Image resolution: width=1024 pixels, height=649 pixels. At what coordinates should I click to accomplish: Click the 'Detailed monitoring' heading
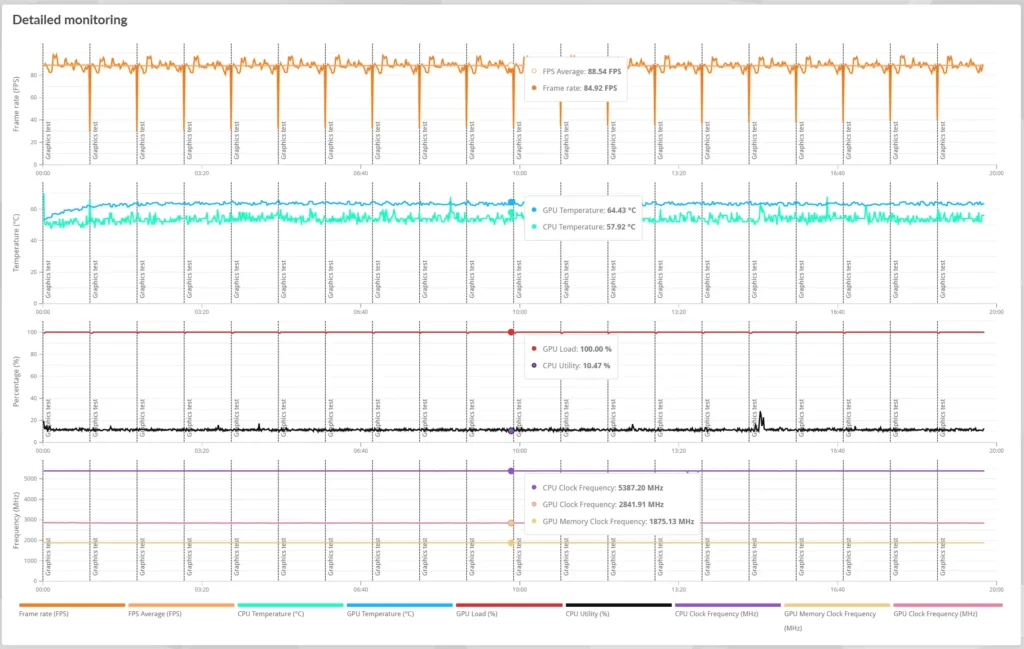coord(70,20)
